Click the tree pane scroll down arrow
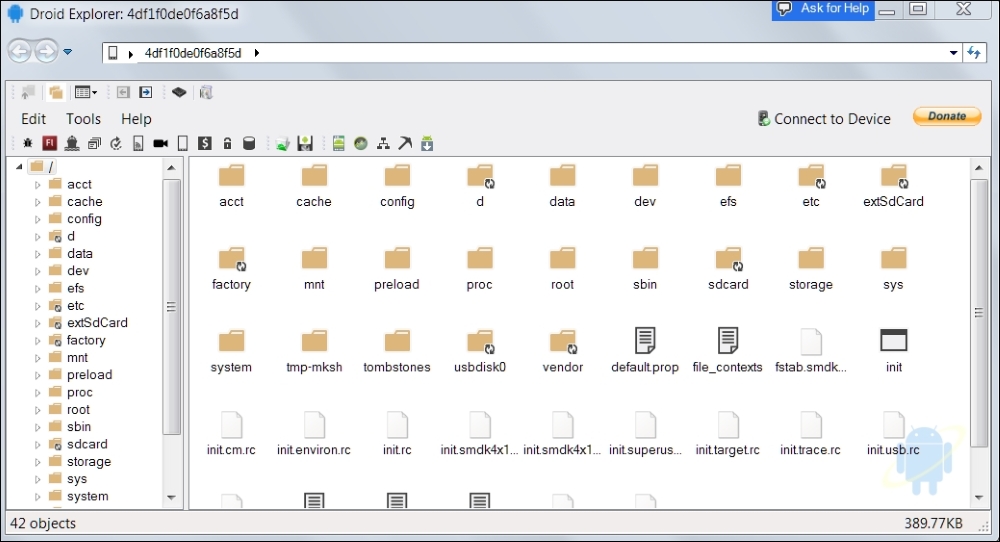This screenshot has width=1000, height=542. [171, 497]
